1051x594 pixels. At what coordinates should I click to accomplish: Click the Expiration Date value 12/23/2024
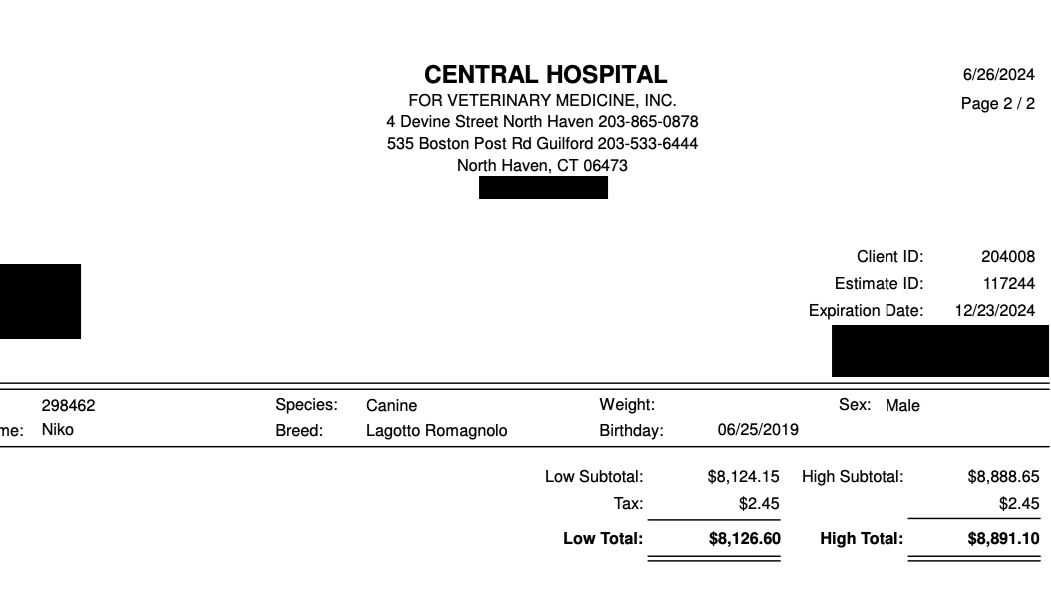[x=995, y=310]
